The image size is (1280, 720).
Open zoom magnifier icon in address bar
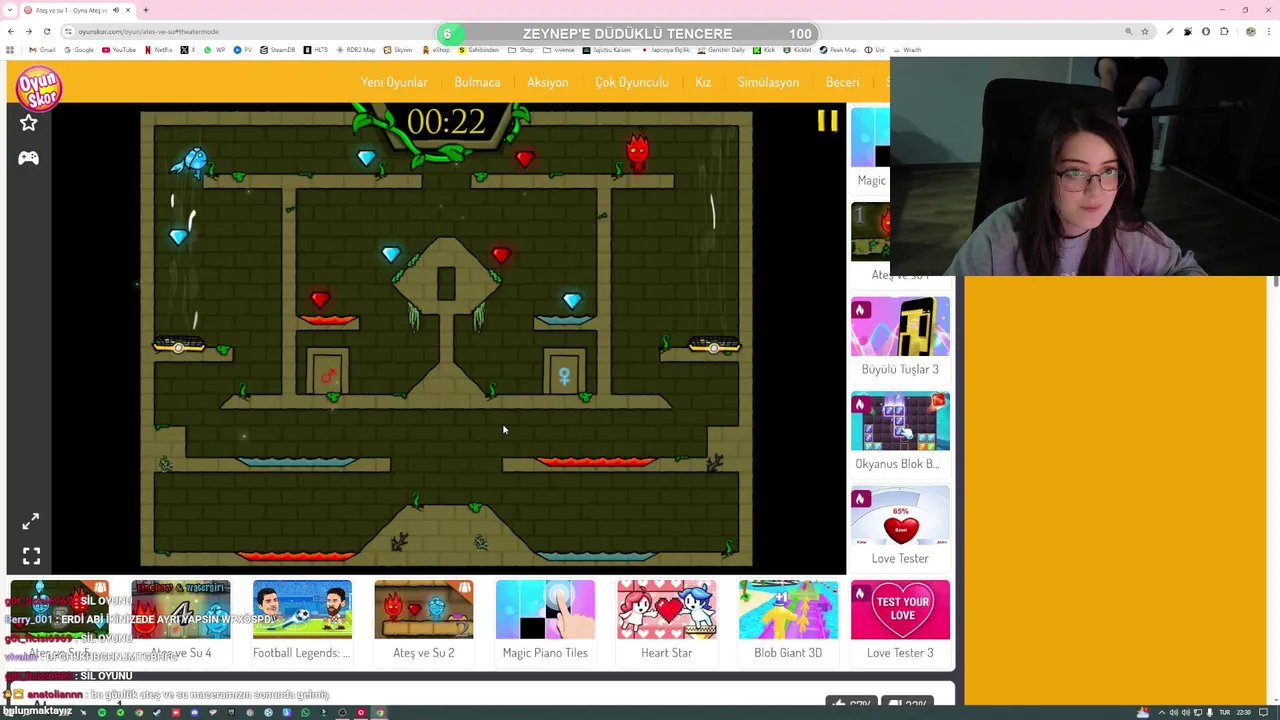coord(1129,31)
